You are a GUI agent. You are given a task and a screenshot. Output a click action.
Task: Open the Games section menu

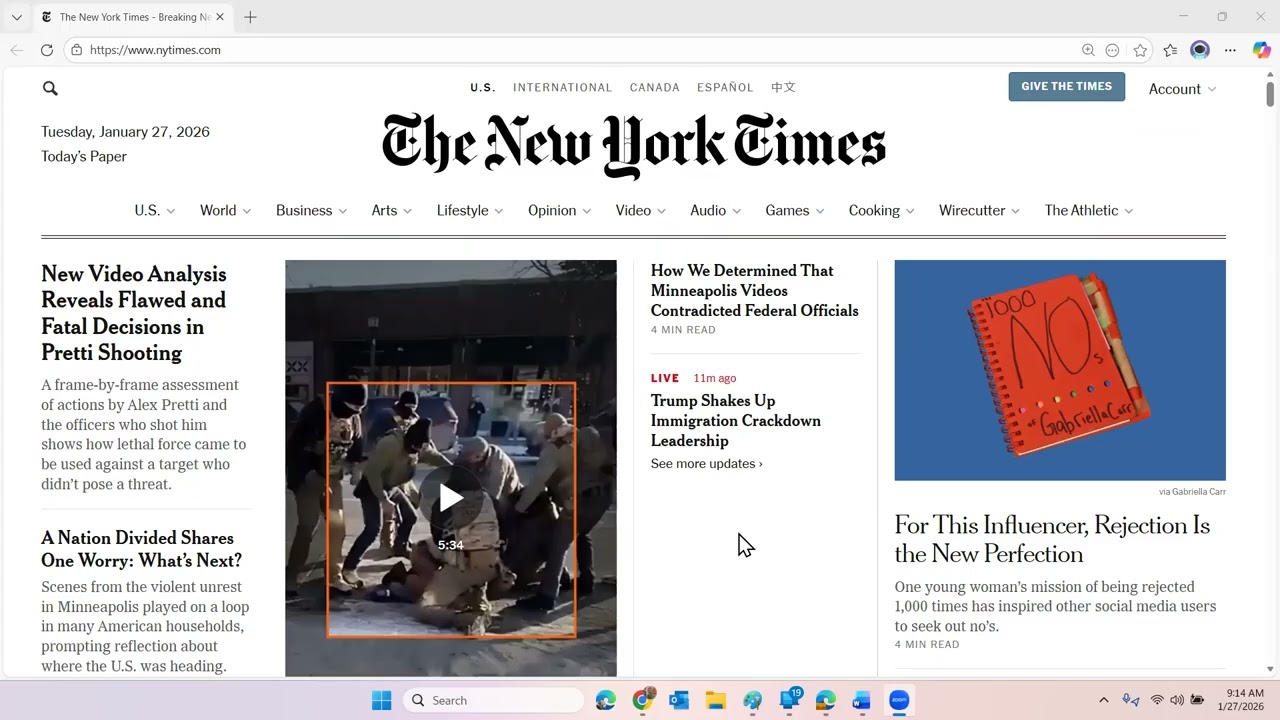click(795, 210)
